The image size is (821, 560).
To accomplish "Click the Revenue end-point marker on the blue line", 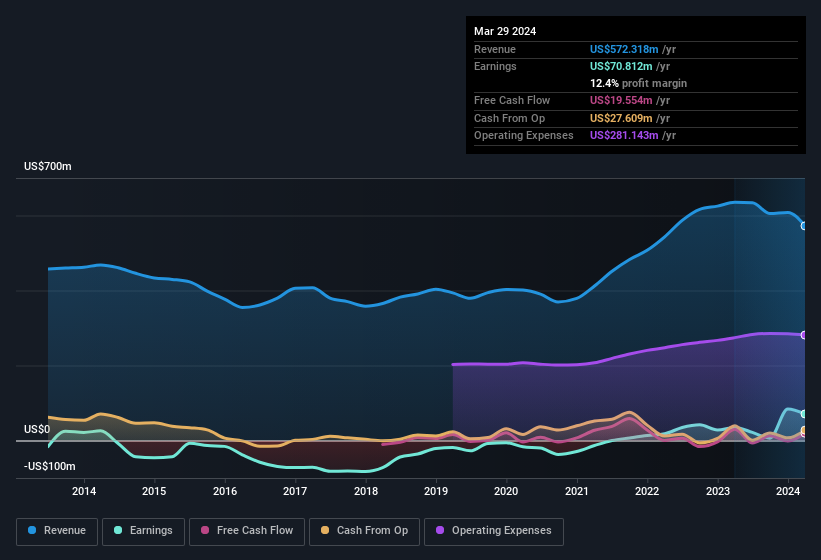I will 804,226.
